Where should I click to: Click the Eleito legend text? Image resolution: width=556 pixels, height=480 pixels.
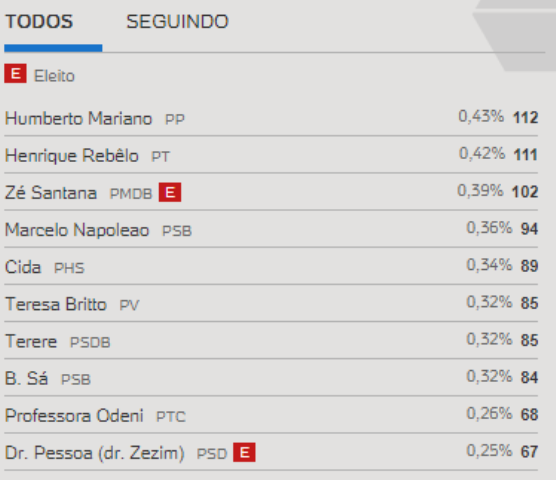pos(54,76)
